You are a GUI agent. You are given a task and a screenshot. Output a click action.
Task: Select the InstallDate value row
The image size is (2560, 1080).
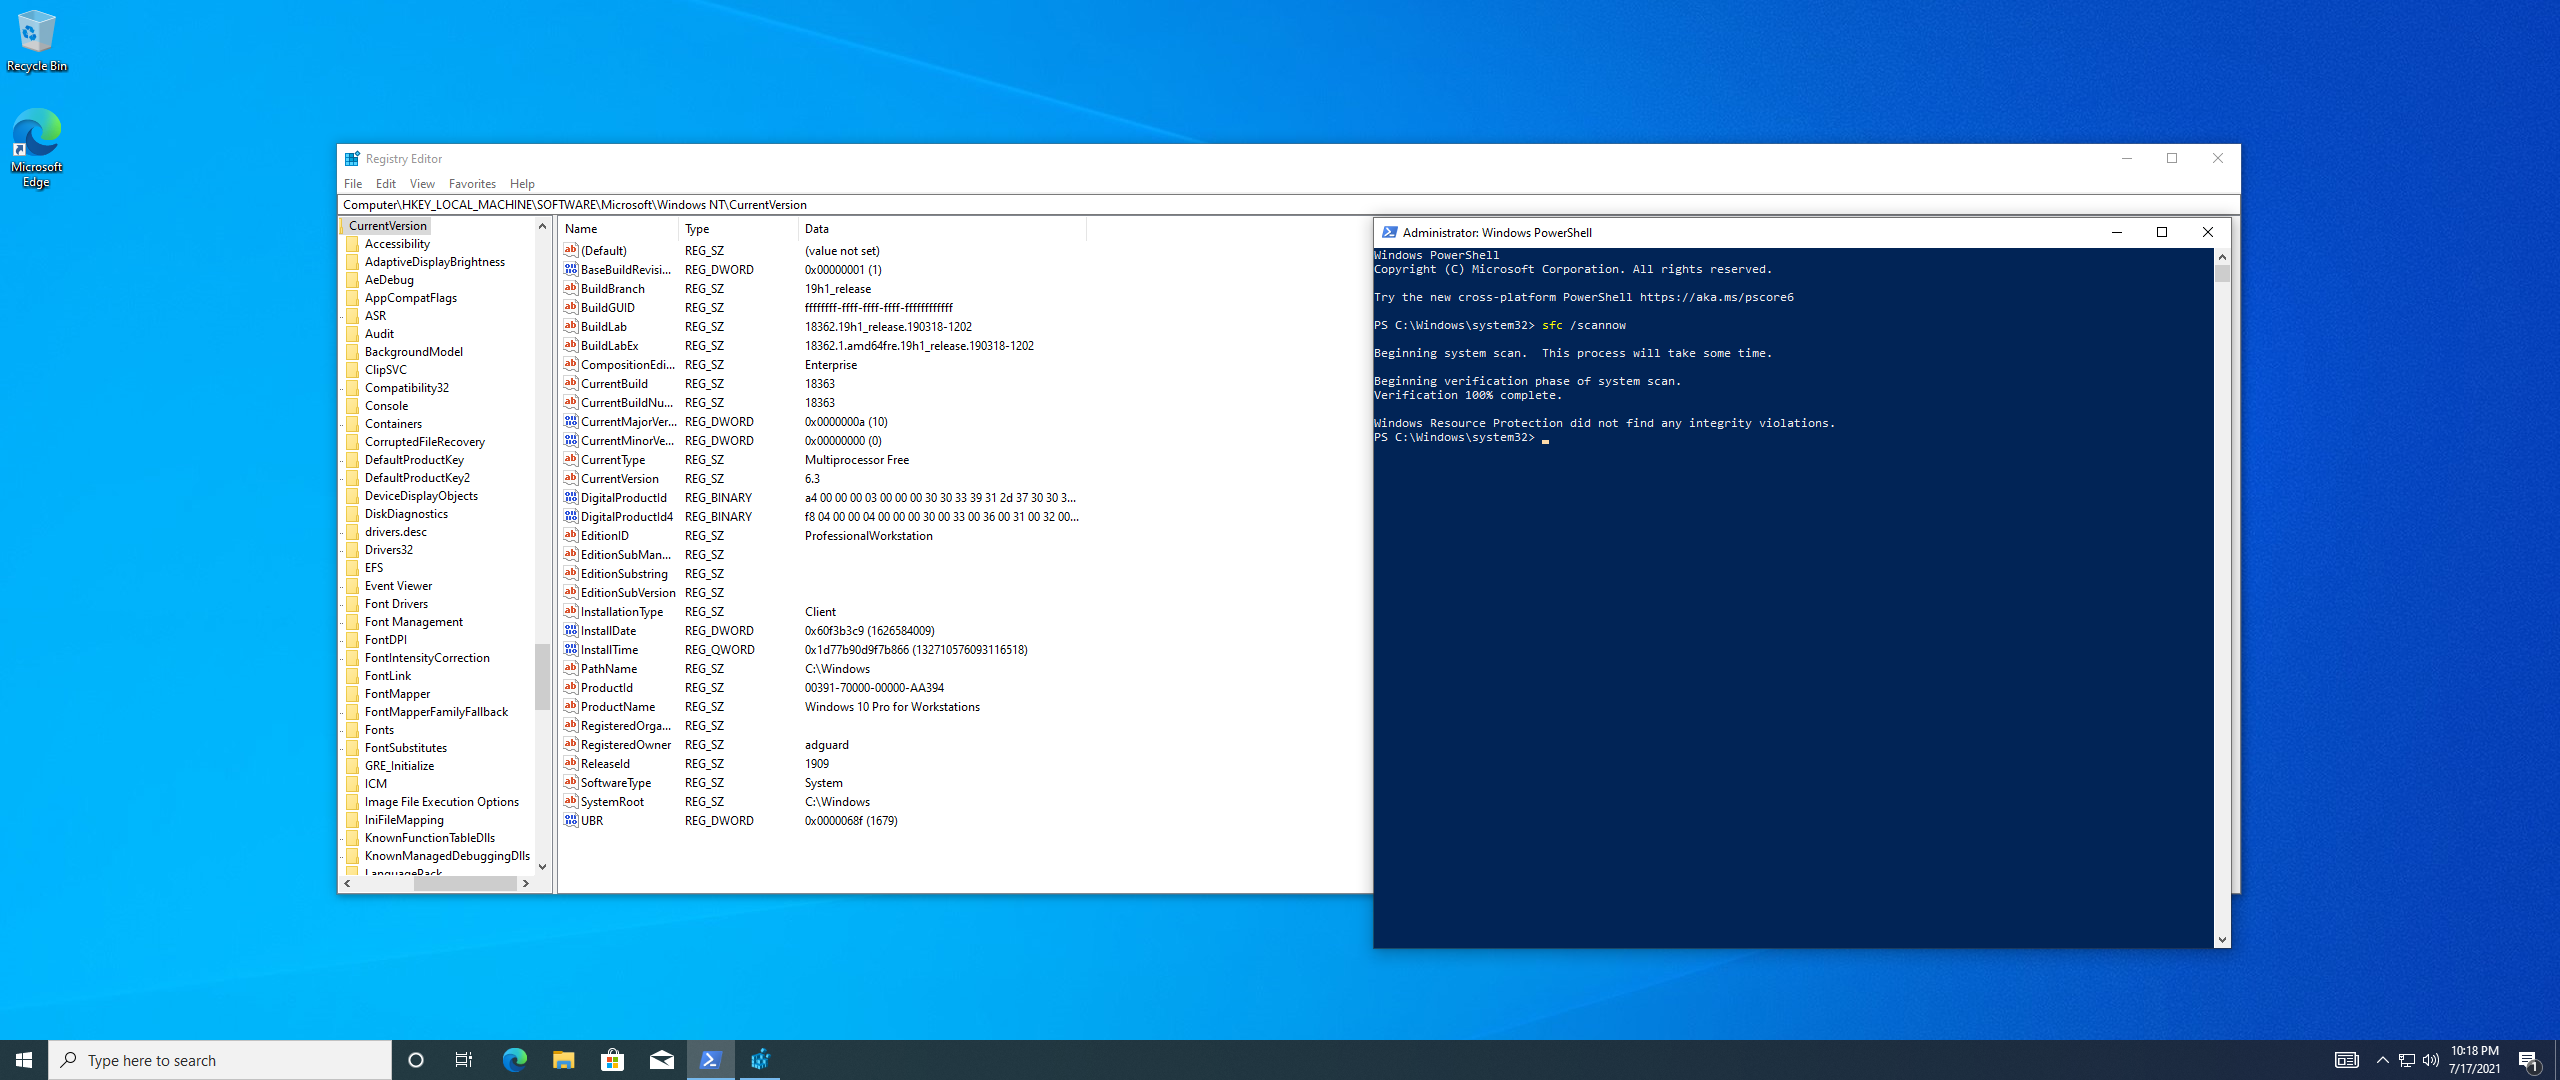pos(822,631)
